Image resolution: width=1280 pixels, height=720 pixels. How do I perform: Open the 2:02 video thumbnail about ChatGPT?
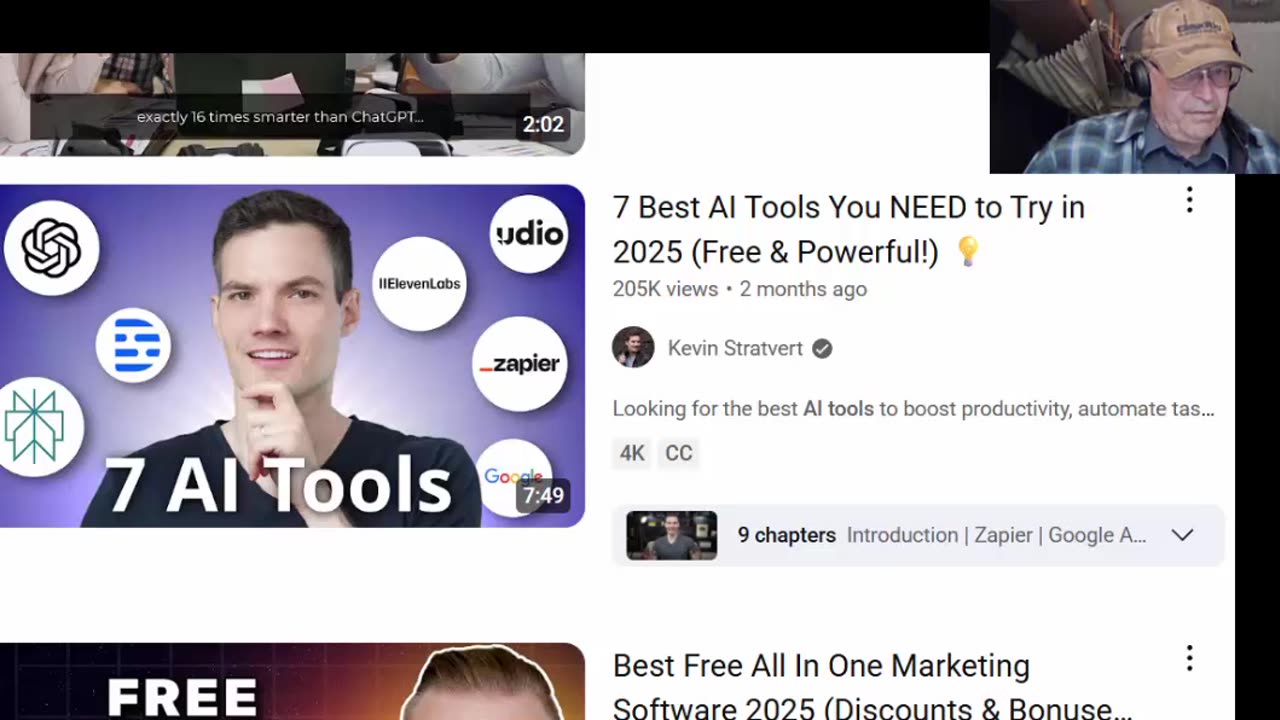[x=292, y=104]
